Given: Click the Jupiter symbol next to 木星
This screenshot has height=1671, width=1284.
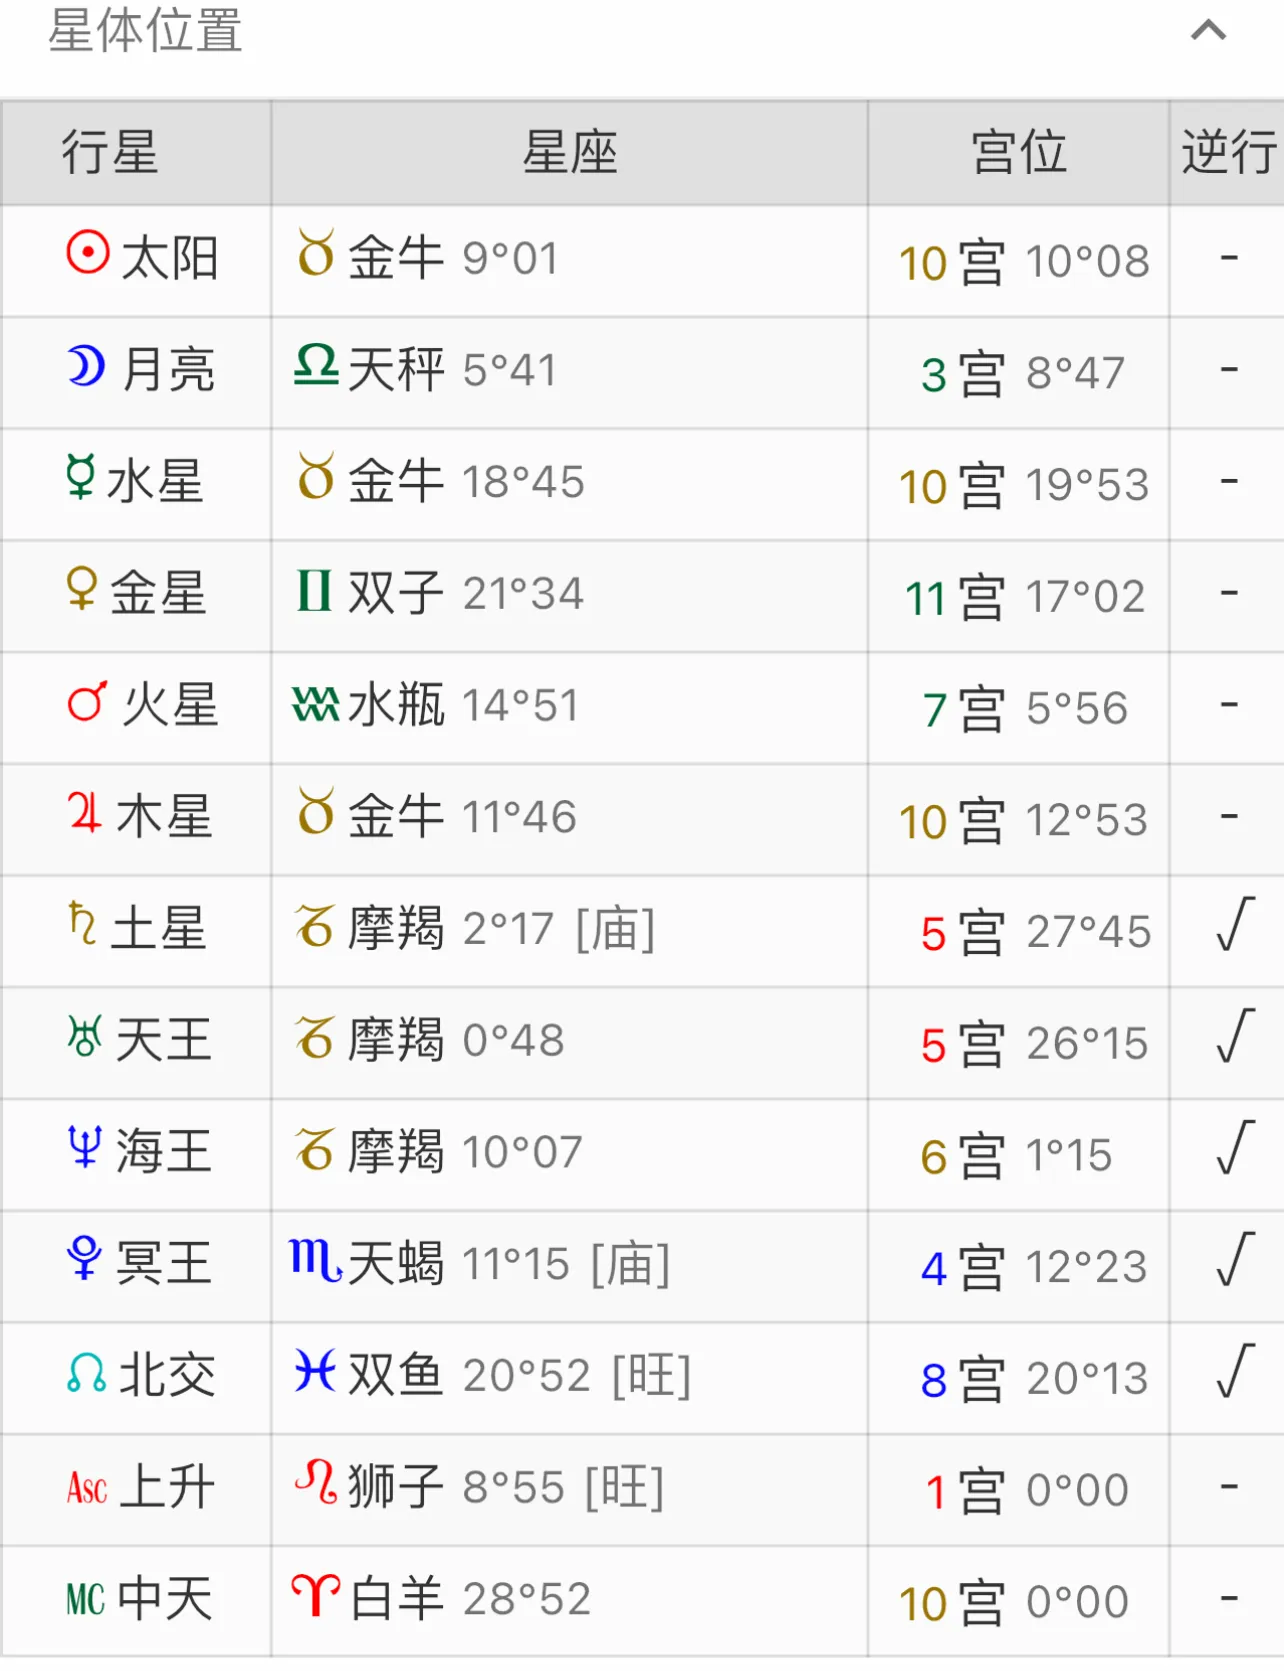Looking at the screenshot, I should click(x=84, y=812).
